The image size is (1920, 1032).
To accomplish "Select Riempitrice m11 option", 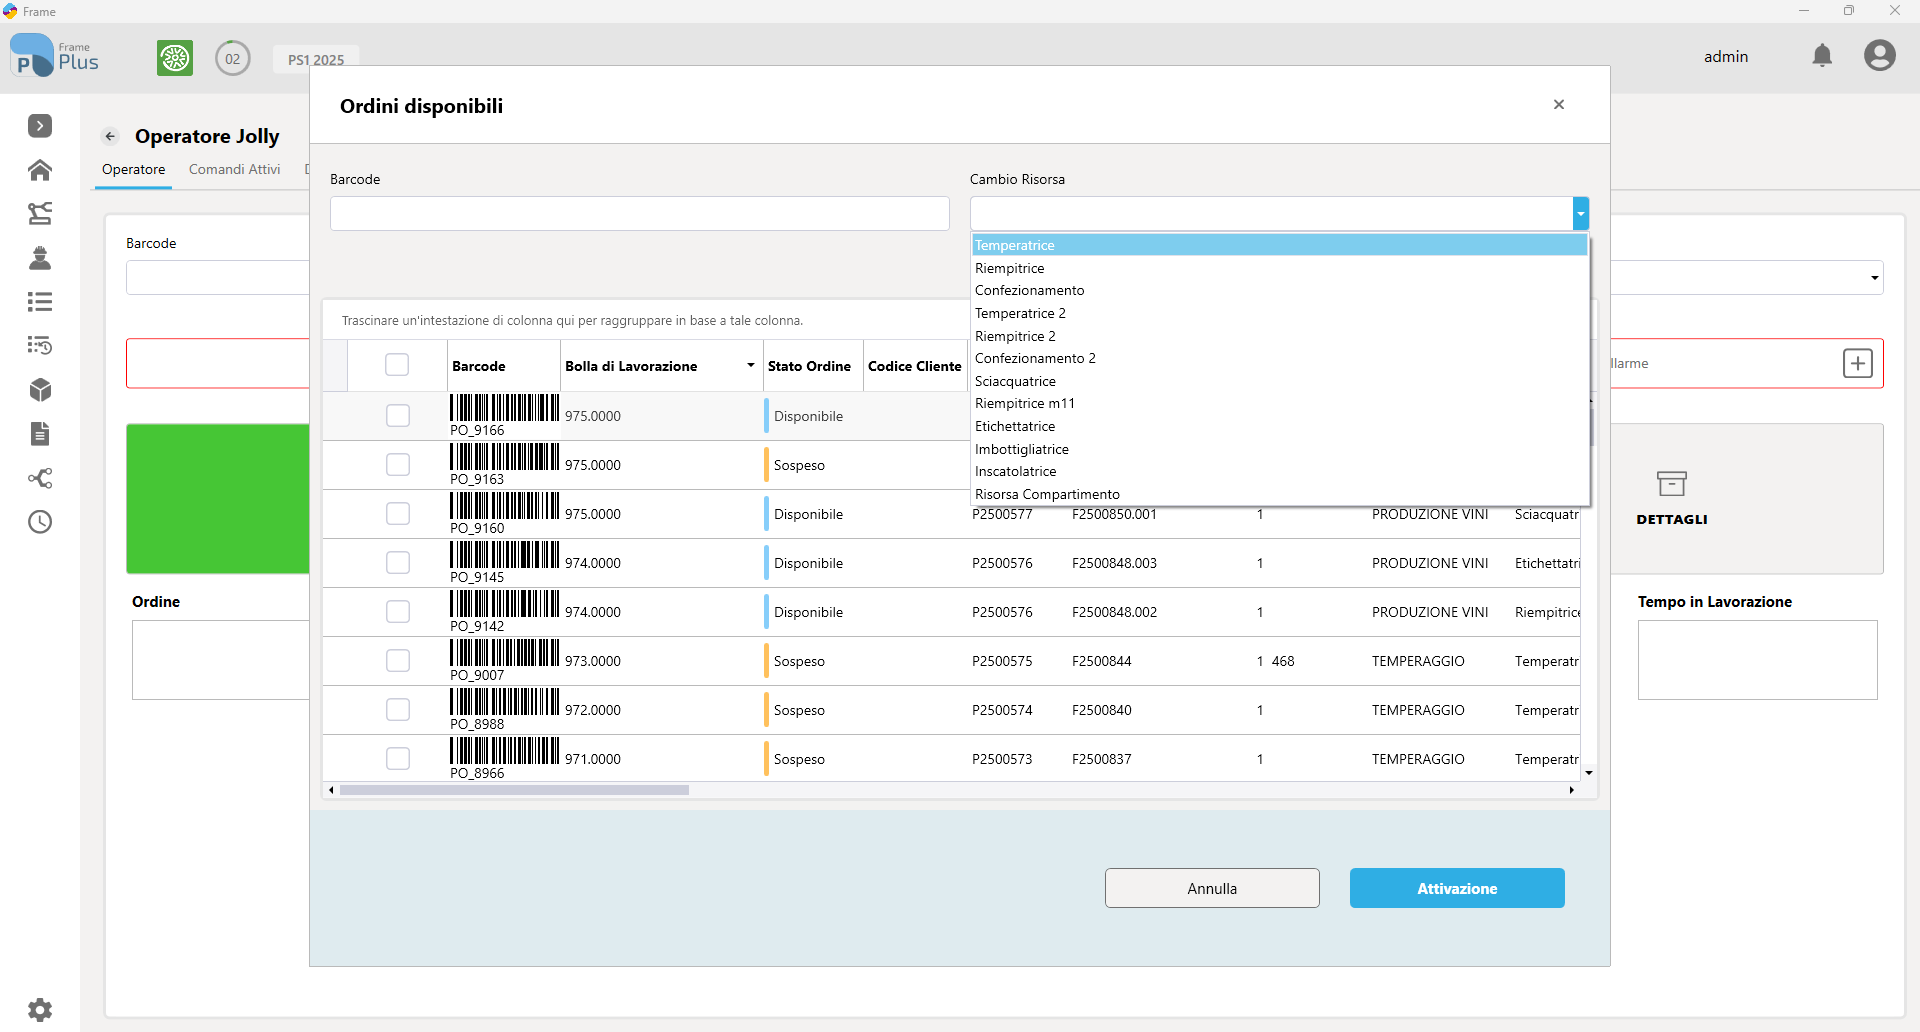I will (1279, 403).
